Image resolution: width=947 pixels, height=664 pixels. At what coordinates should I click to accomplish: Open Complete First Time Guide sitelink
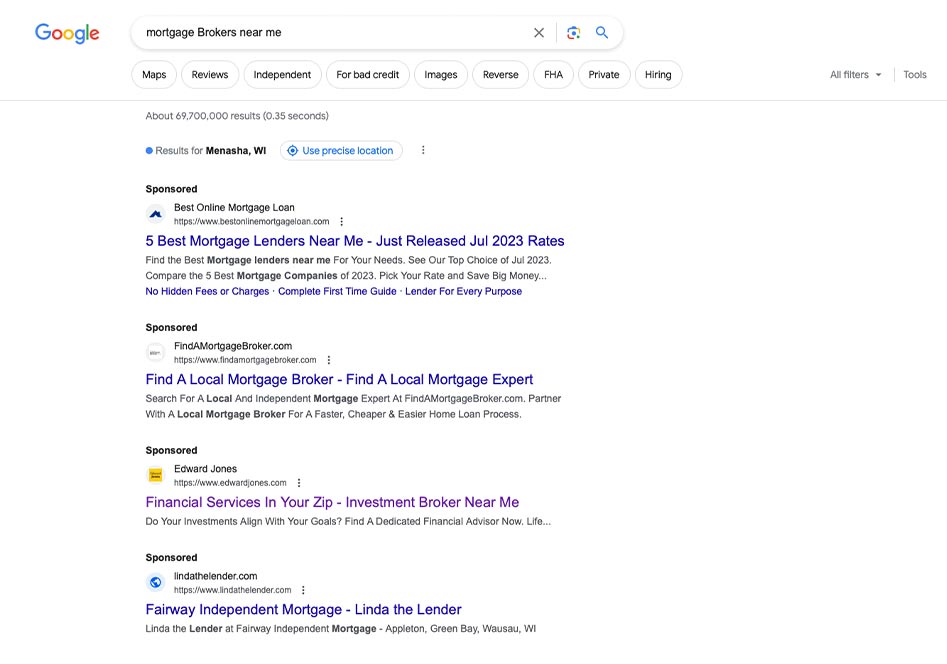tap(337, 291)
